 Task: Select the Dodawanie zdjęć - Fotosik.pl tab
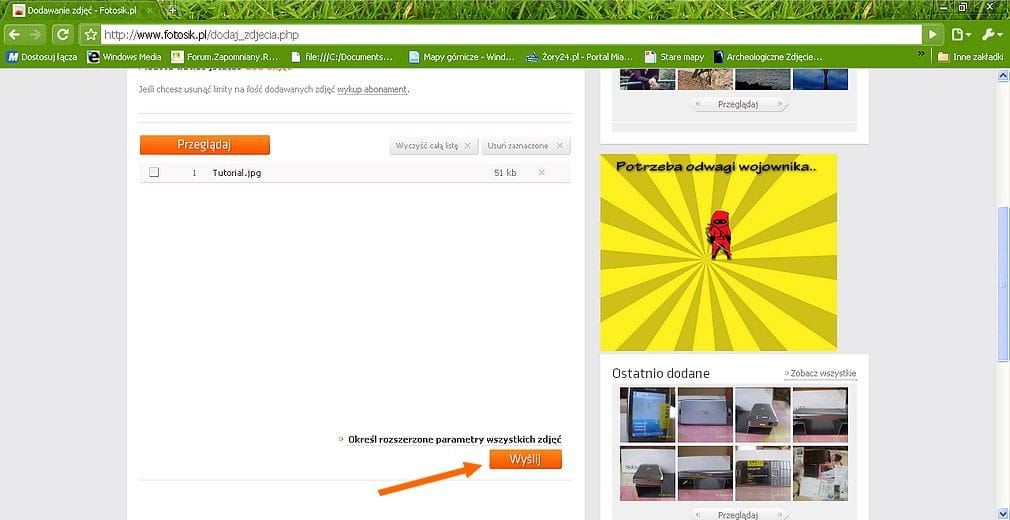tap(80, 11)
